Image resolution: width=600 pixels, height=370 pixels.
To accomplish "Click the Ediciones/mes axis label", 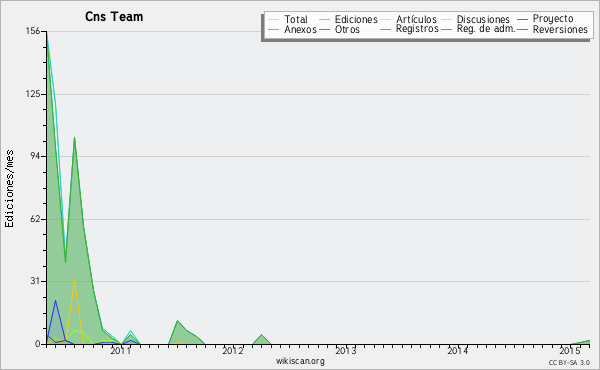I will (x=9, y=189).
